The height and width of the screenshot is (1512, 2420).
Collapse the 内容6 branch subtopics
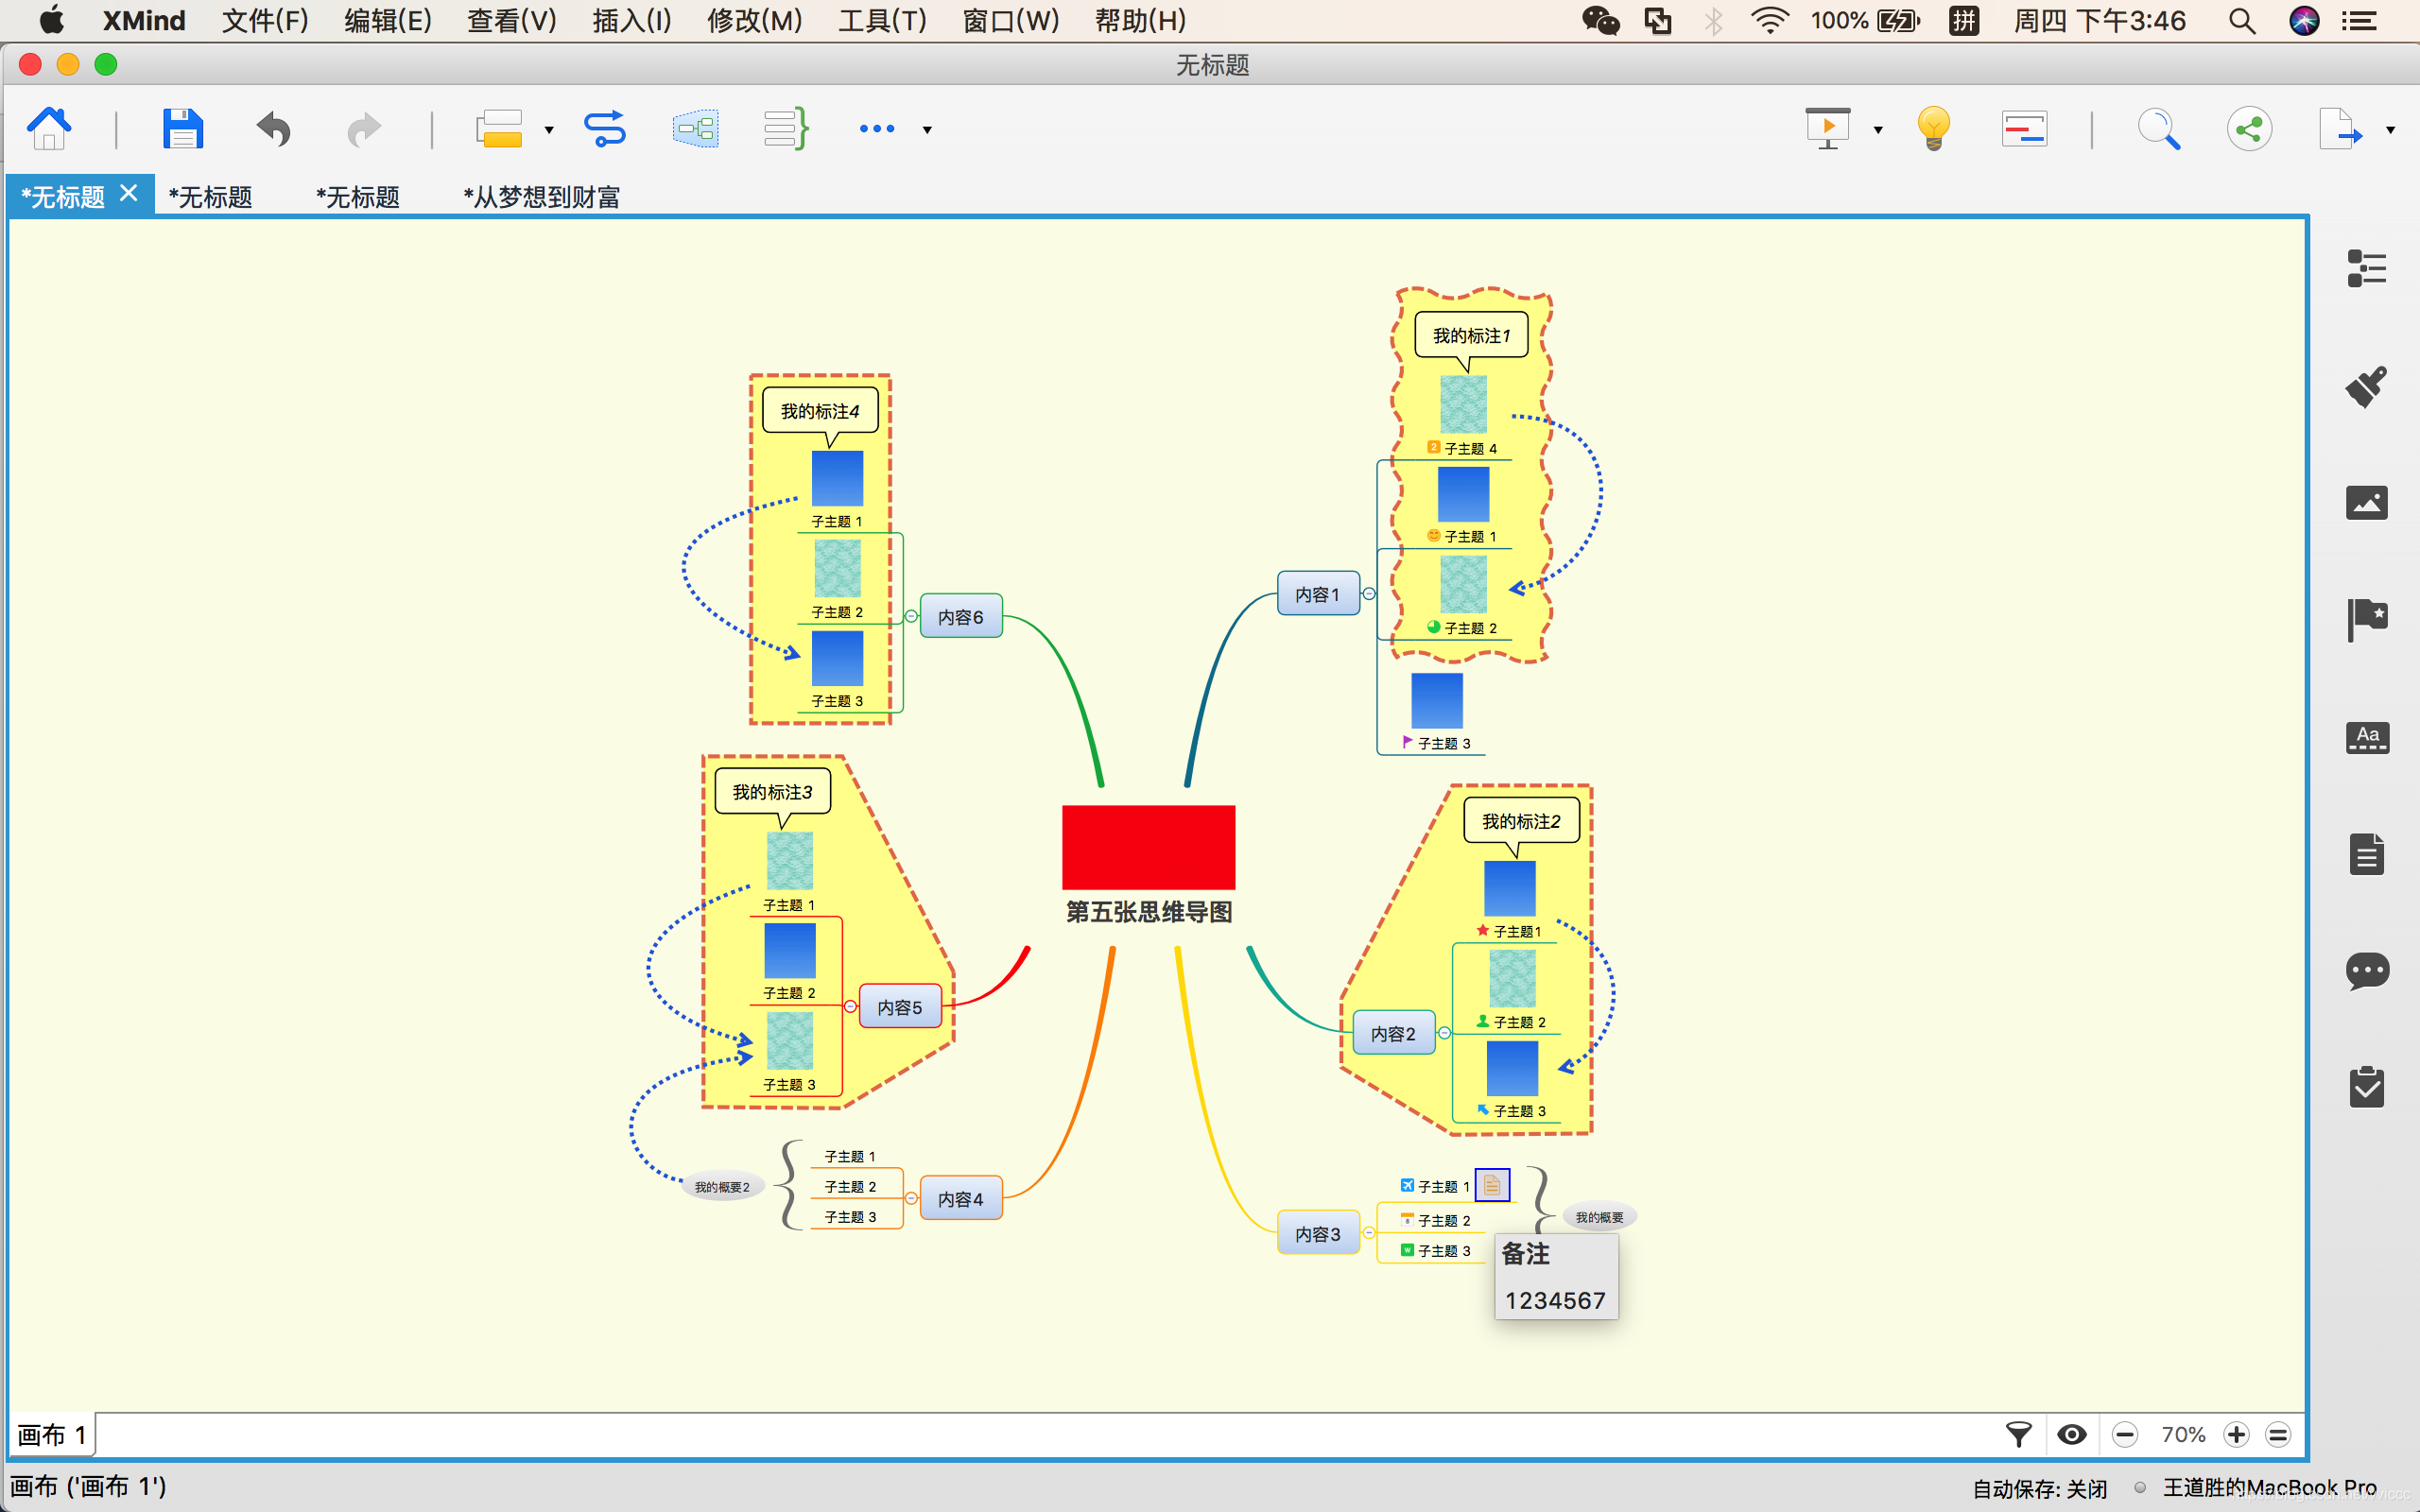click(x=911, y=617)
